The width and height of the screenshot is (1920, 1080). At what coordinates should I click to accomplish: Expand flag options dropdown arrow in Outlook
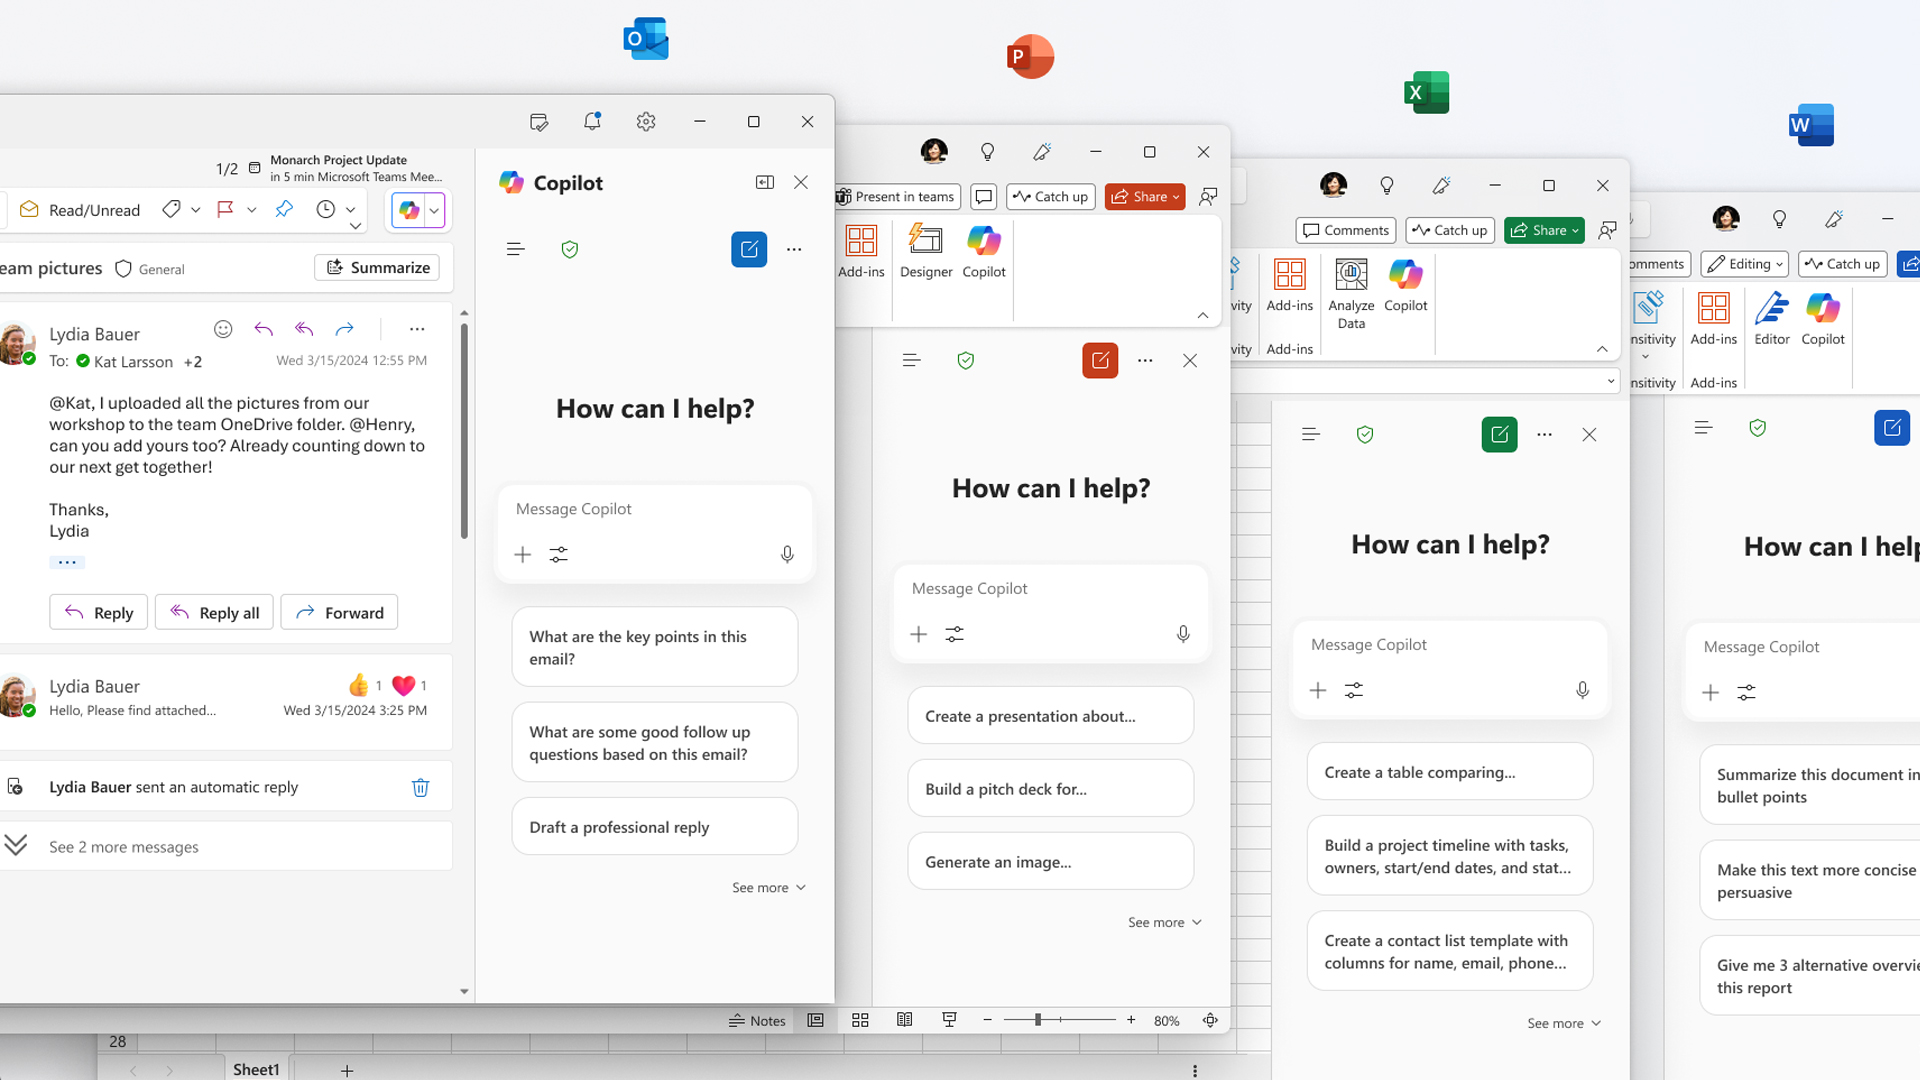[x=251, y=209]
